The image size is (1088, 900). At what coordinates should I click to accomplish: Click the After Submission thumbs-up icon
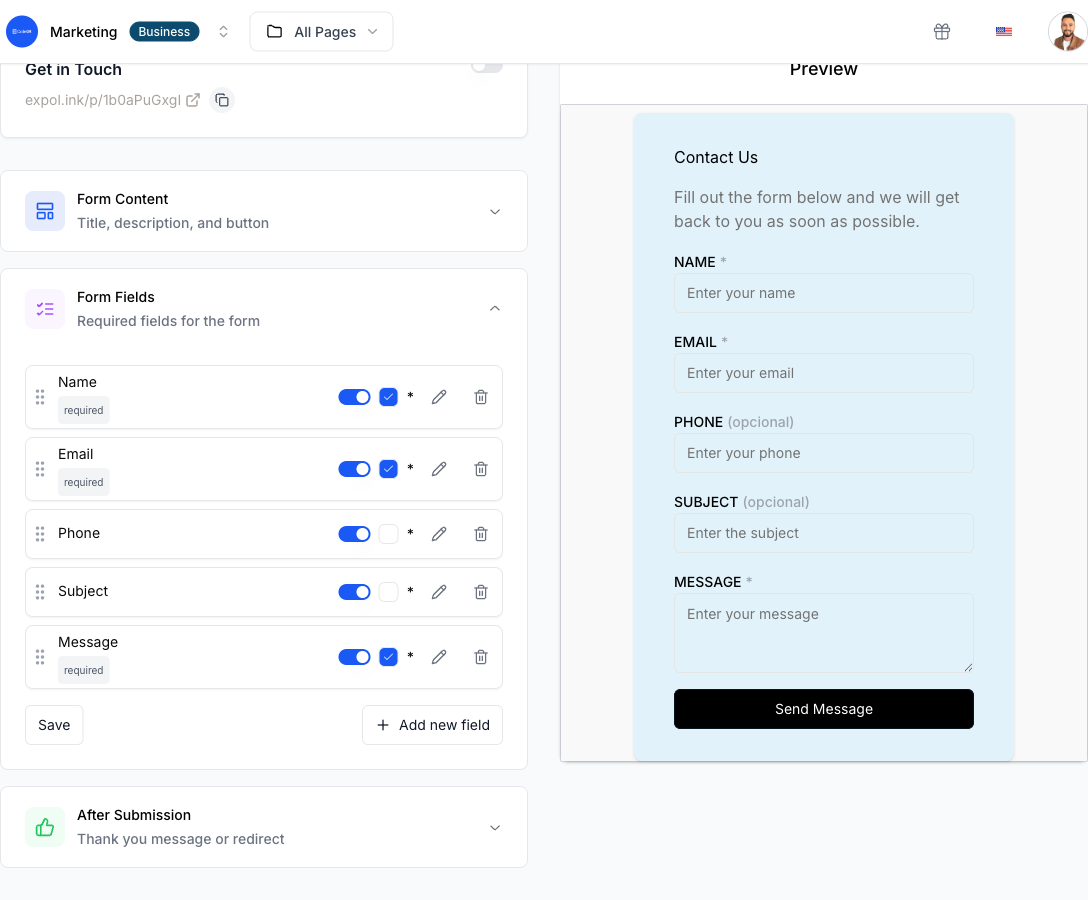click(45, 827)
